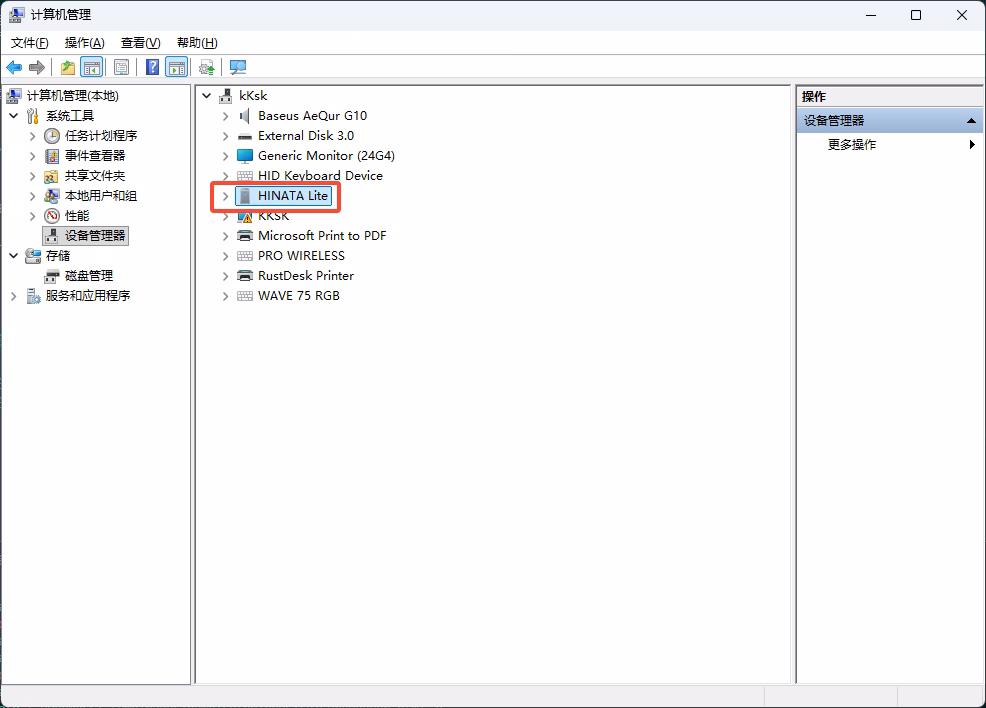Click Scan for hardware changes icon
The image size is (986, 708).
click(x=238, y=67)
